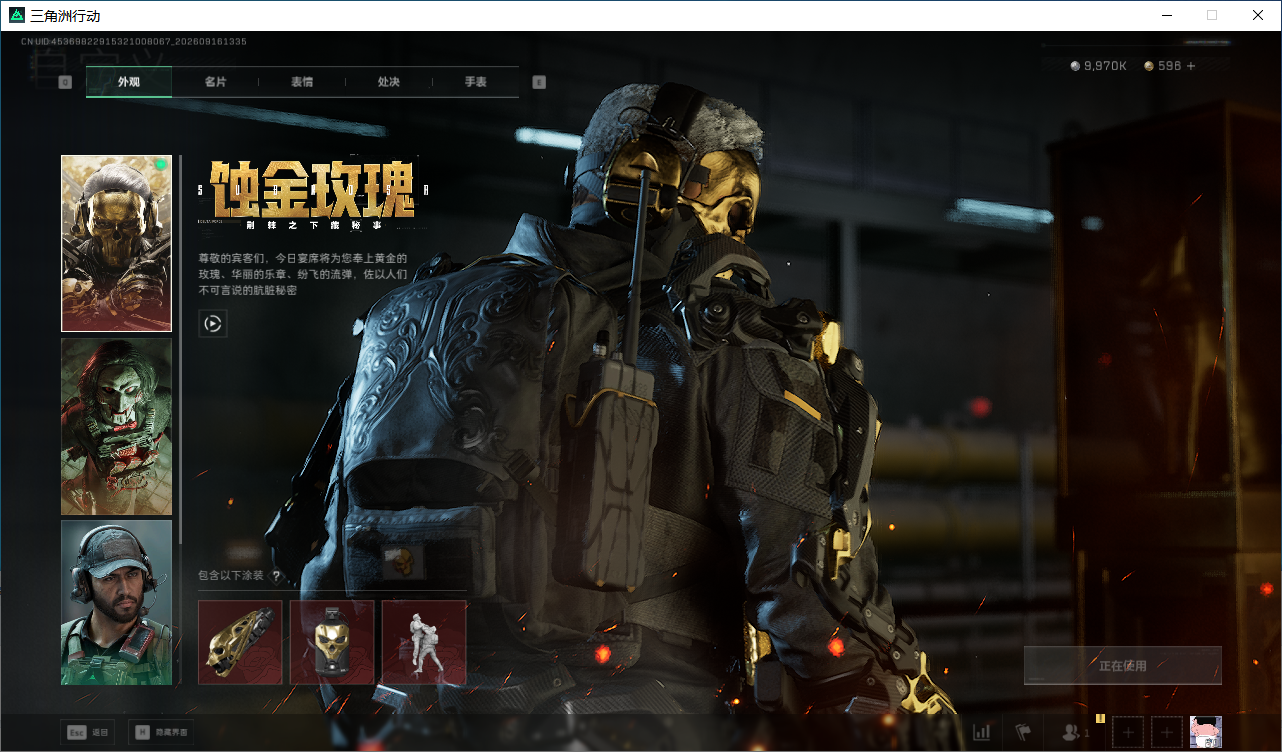The width and height of the screenshot is (1282, 752).
Task: Click the H 隐藏界面 hide interface button
Action: click(x=163, y=733)
